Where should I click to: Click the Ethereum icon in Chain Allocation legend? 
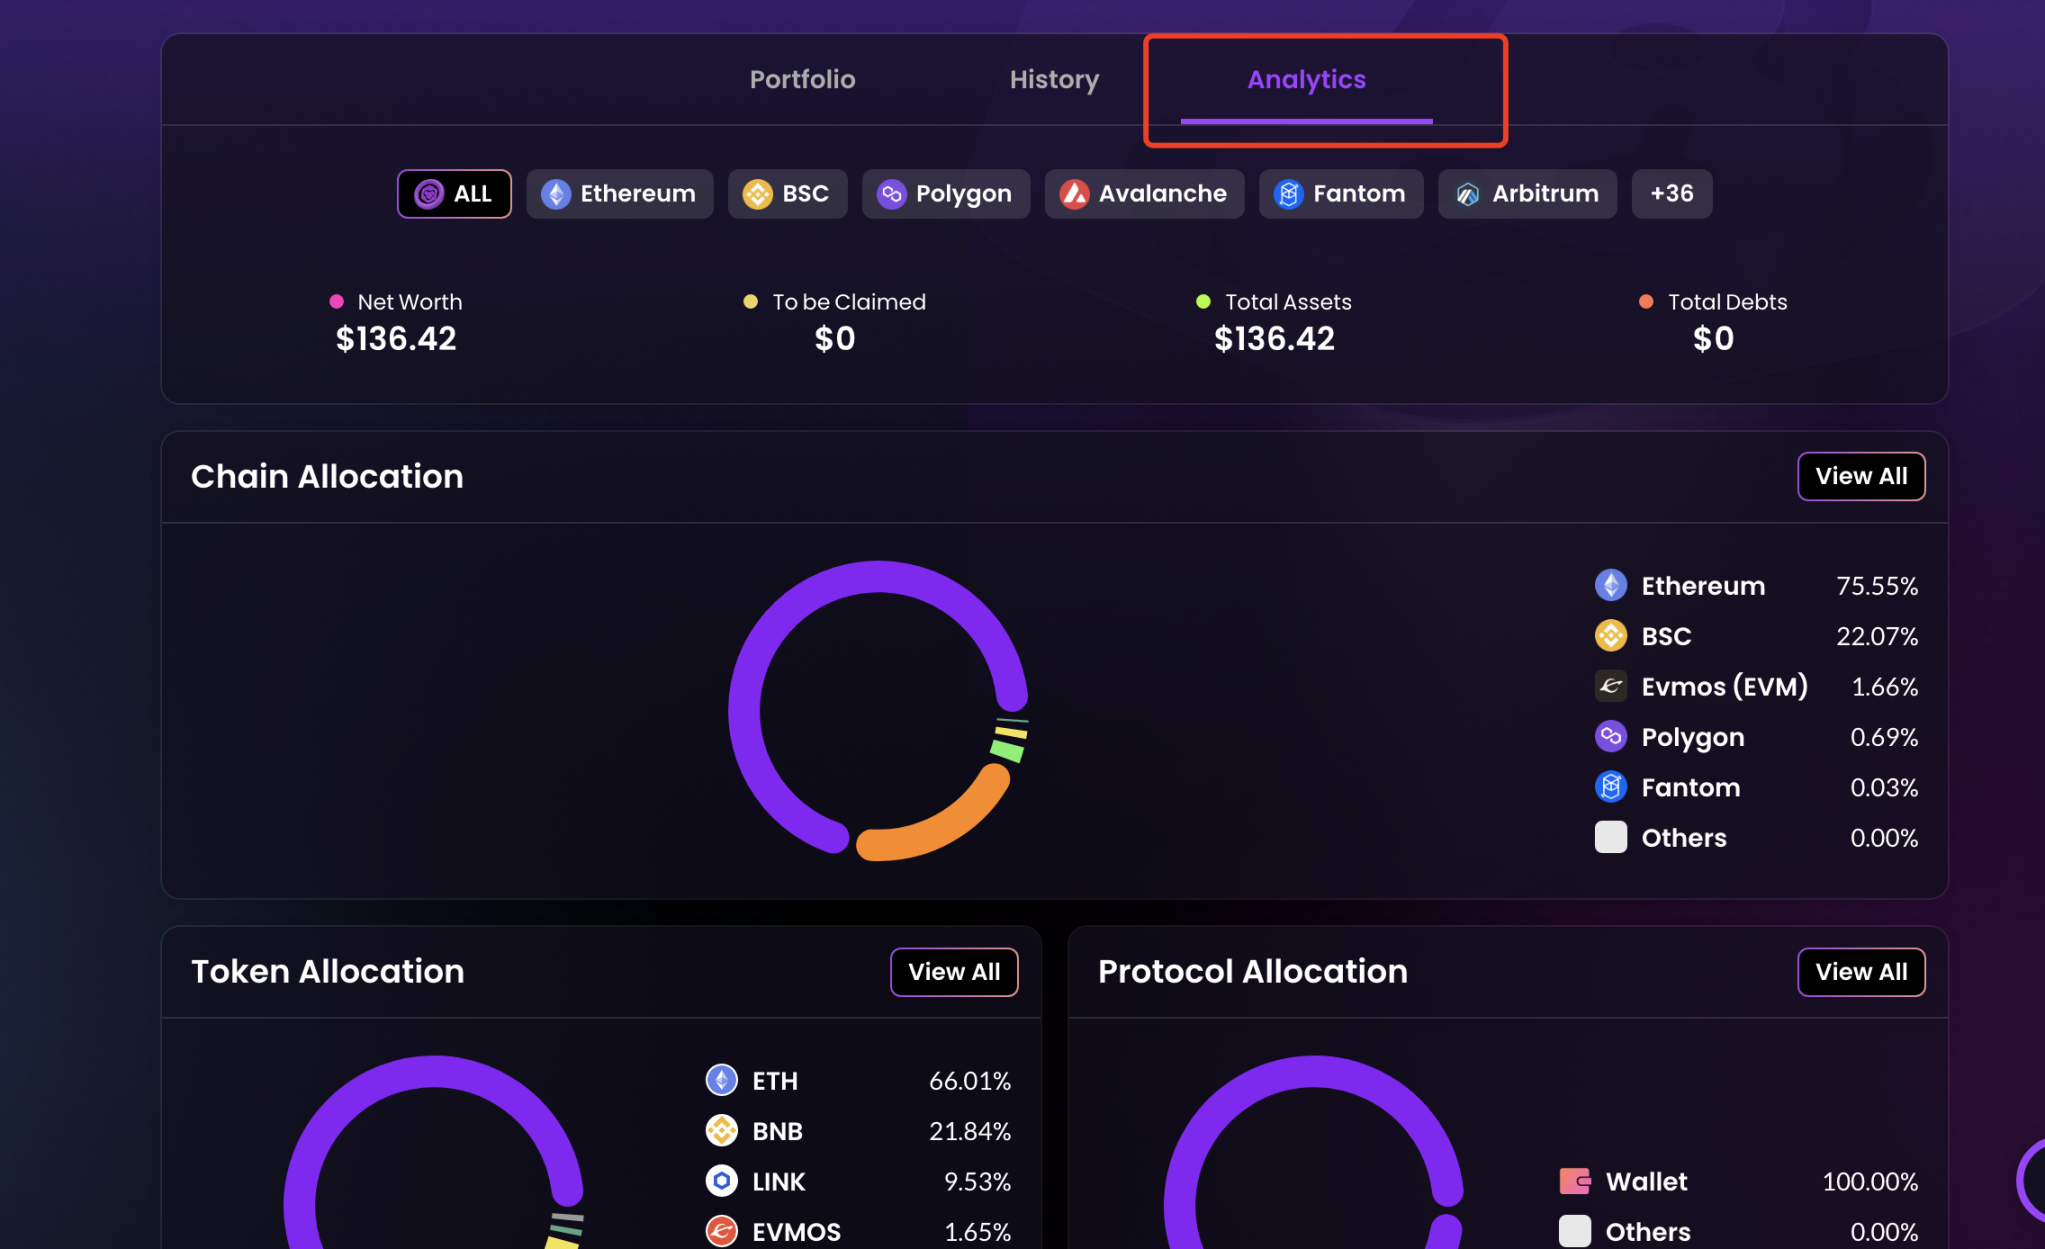[x=1610, y=585]
